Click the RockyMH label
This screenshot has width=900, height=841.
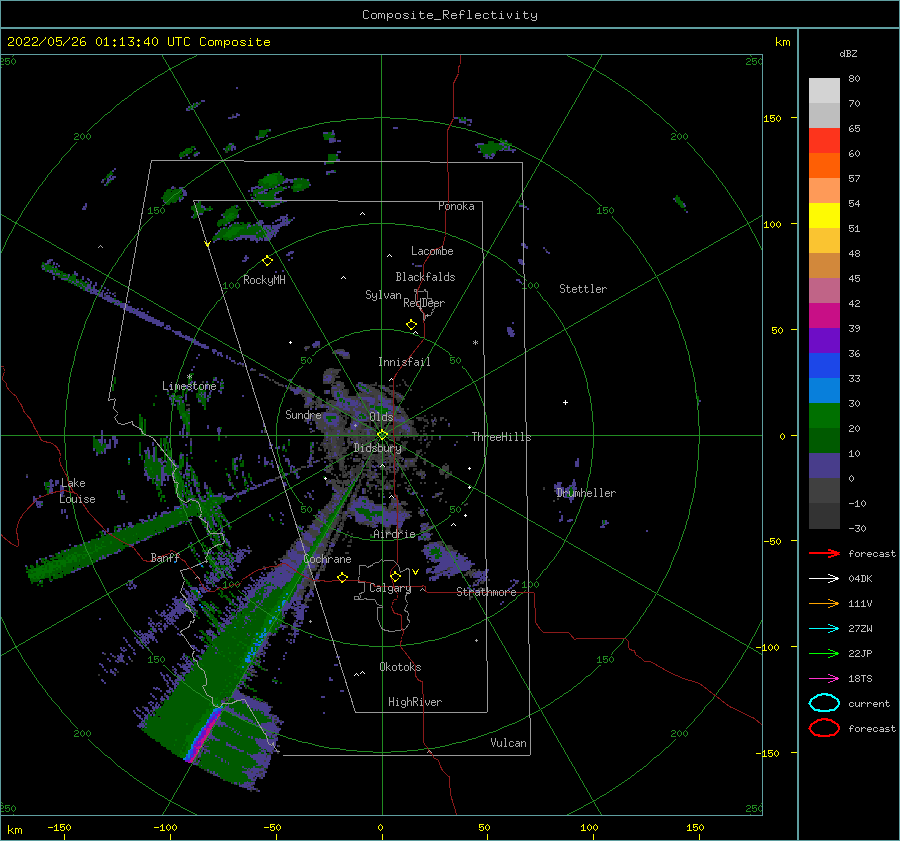[264, 280]
